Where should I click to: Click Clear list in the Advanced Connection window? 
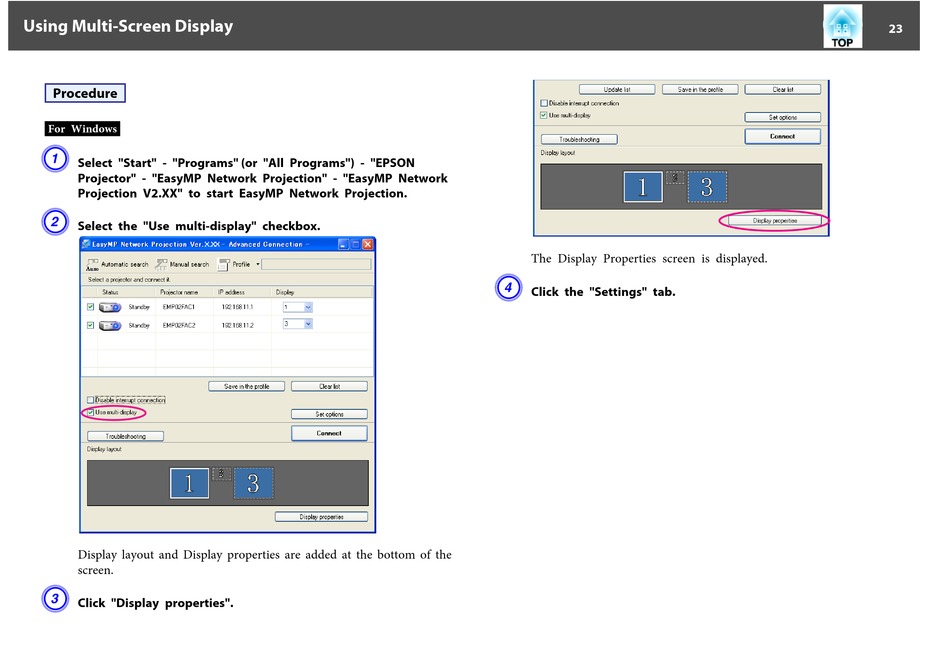(329, 386)
